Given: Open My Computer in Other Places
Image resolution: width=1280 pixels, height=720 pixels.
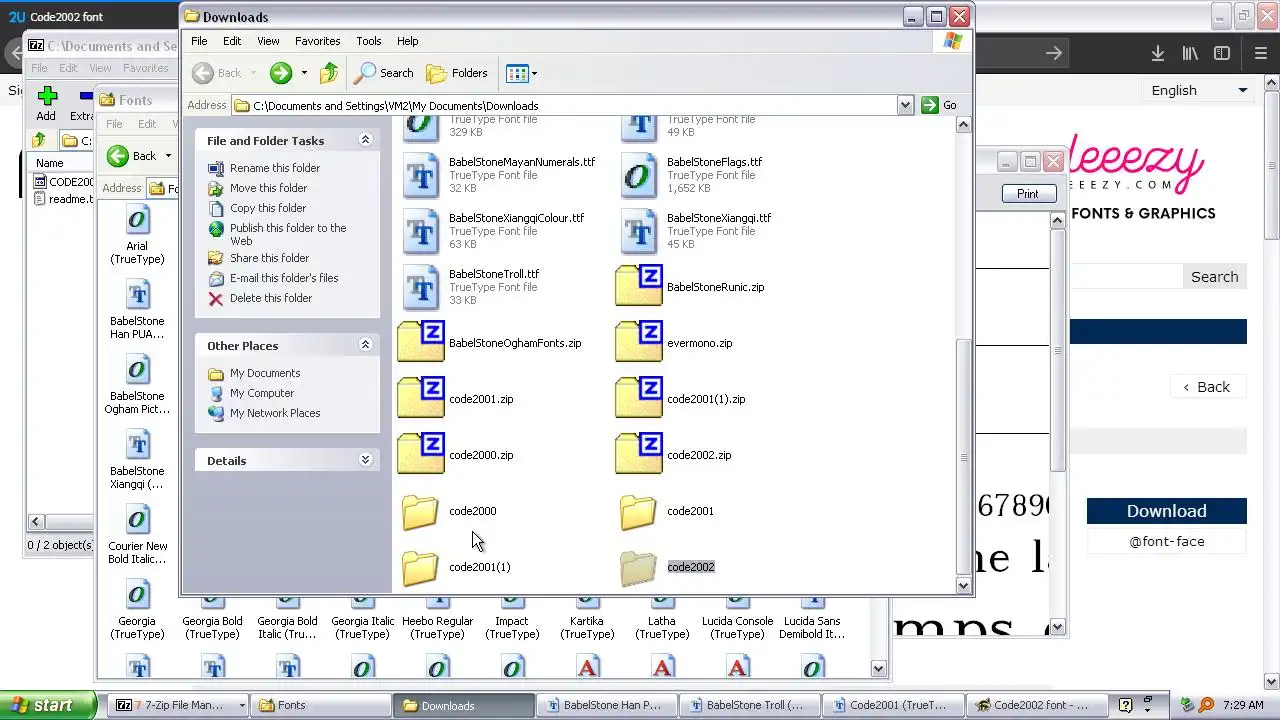Looking at the screenshot, I should pyautogui.click(x=262, y=393).
